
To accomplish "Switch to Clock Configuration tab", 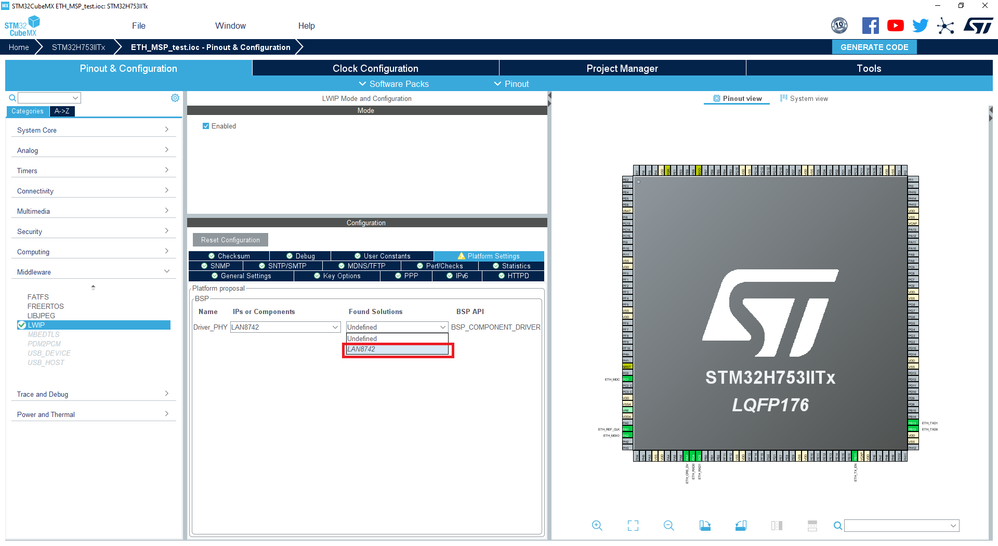I will coord(376,68).
